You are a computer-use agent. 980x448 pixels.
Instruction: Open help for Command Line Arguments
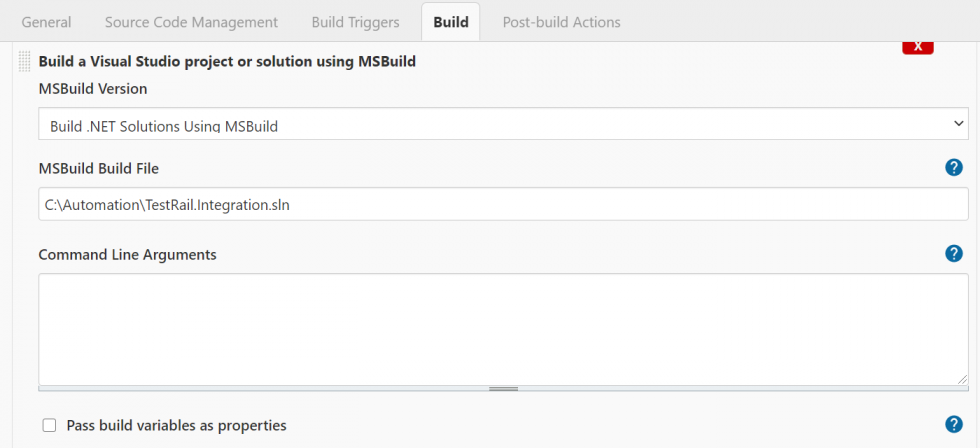click(x=953, y=253)
